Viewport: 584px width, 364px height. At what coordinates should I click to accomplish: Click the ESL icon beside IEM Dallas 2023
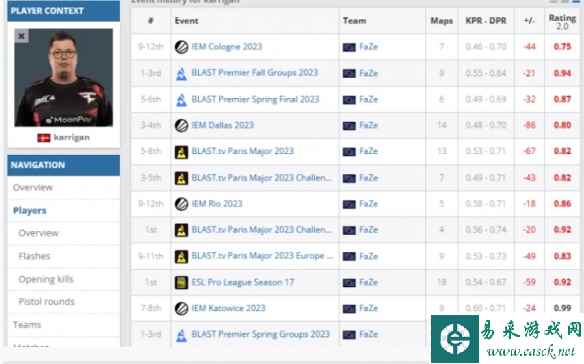181,126
